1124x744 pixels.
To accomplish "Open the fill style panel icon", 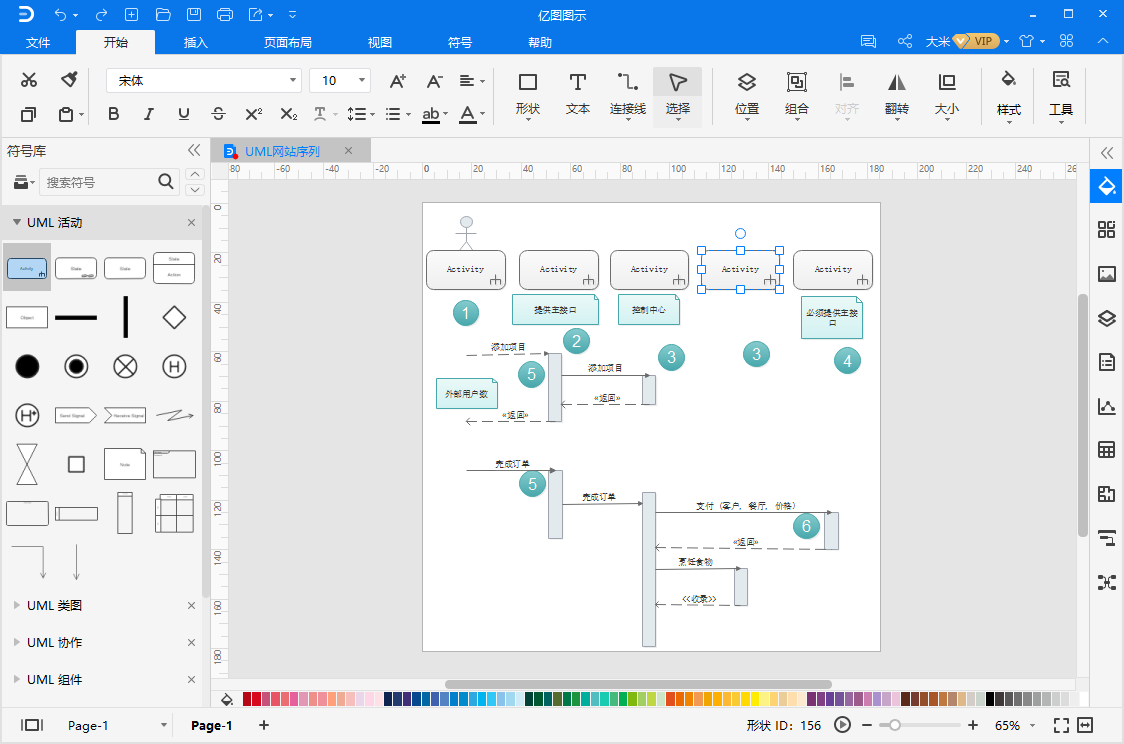I will pos(1107,186).
